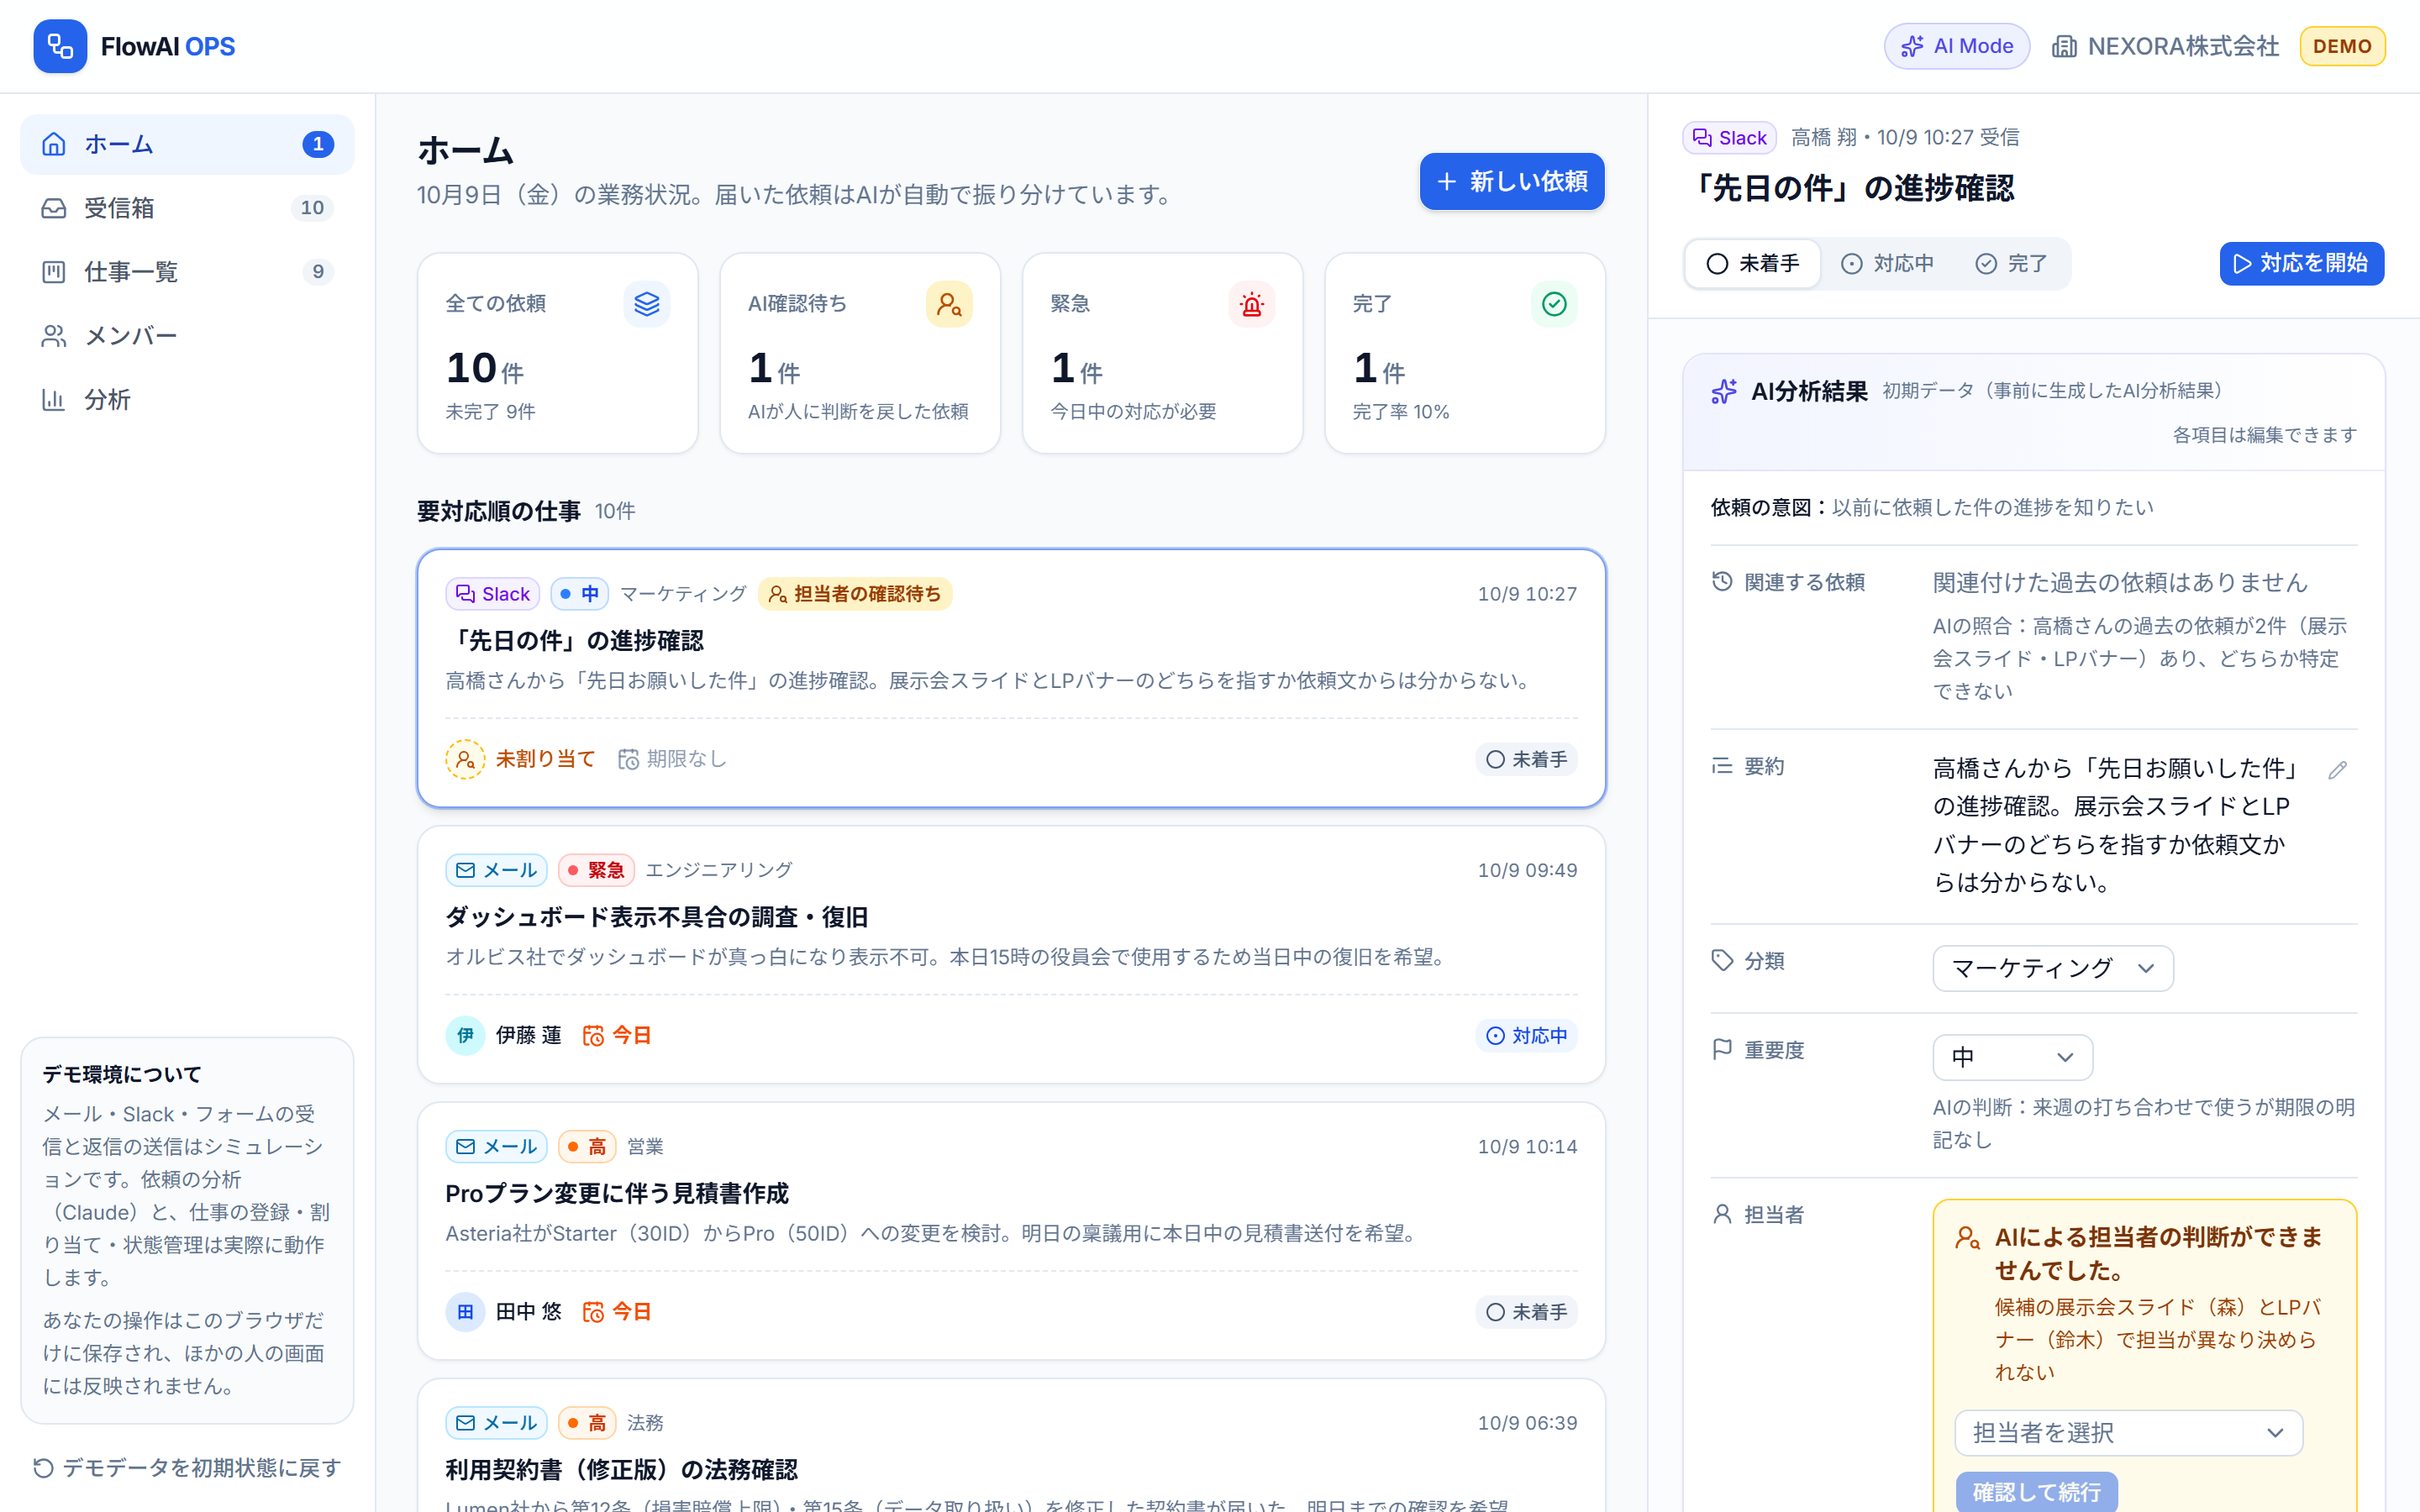Screen dimensions: 2420x1512
Task: Select 完了 status in detail panel
Action: pos(2011,263)
